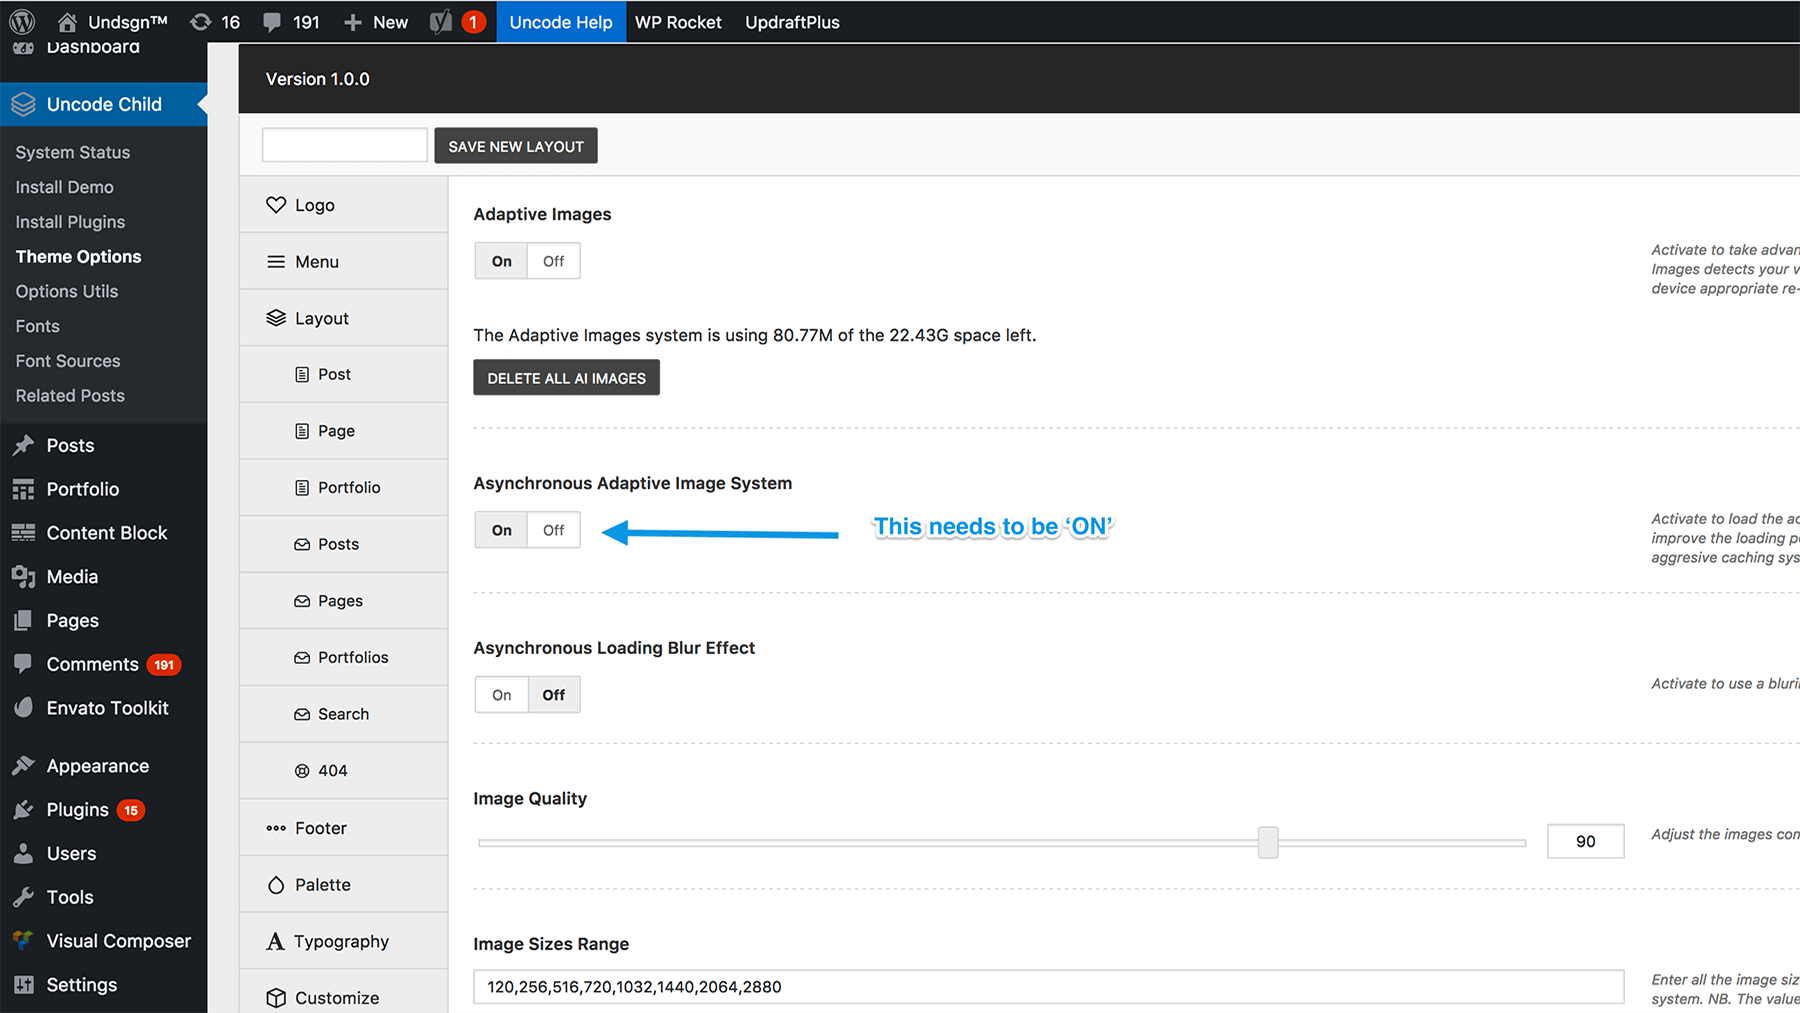Viewport: 1800px width, 1013px height.
Task: Expand the Menu options section
Action: coord(316,262)
